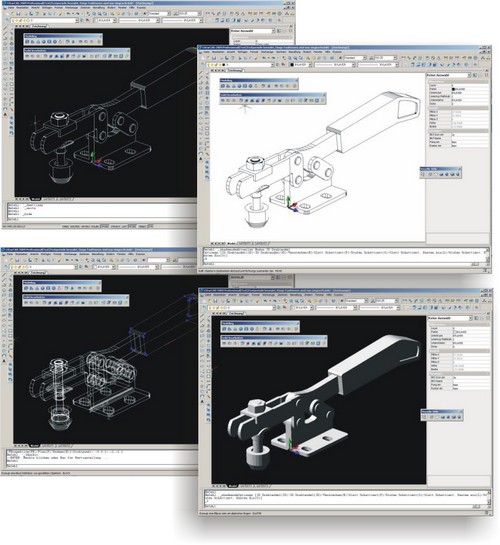Click first icon of small floating toolbar, white-canvas window
The width and height of the screenshot is (500, 545).
point(424,174)
